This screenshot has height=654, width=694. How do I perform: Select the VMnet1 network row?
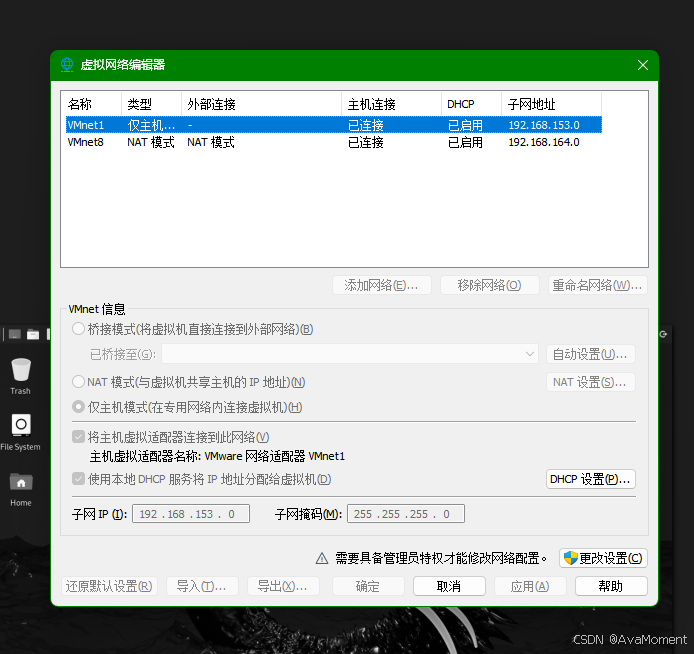(x=334, y=125)
